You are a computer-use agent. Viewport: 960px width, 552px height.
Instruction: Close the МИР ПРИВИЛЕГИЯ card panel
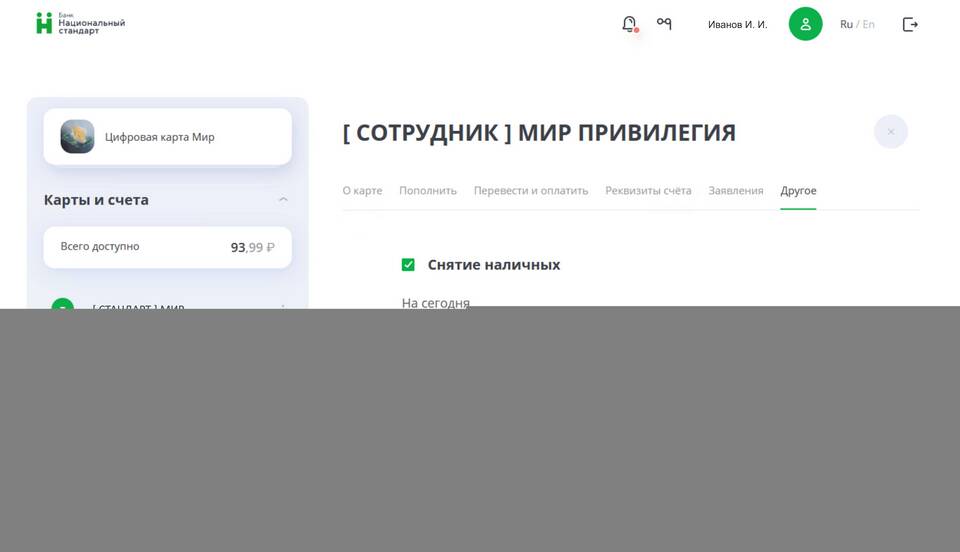[891, 132]
